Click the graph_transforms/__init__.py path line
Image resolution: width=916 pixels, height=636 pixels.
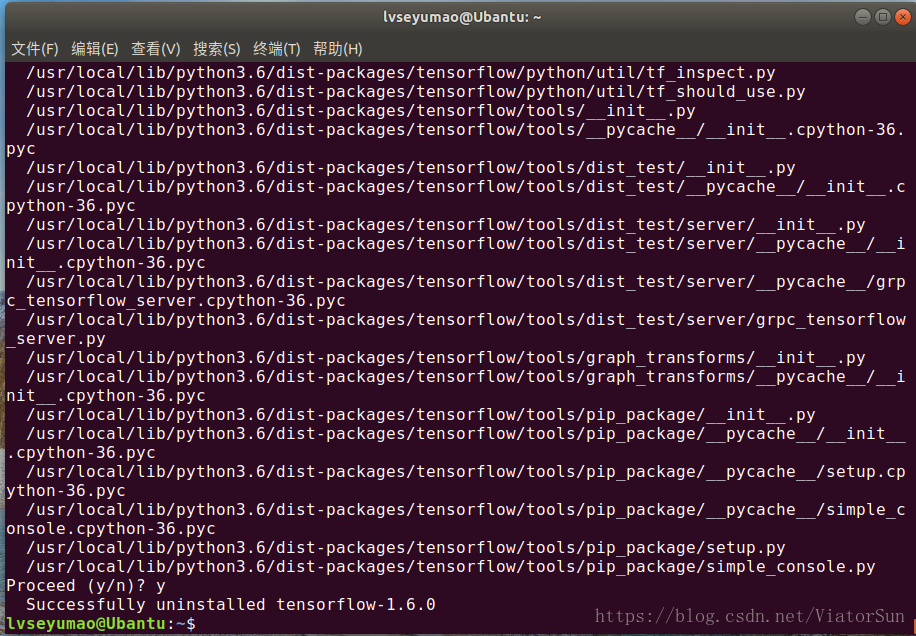(446, 358)
